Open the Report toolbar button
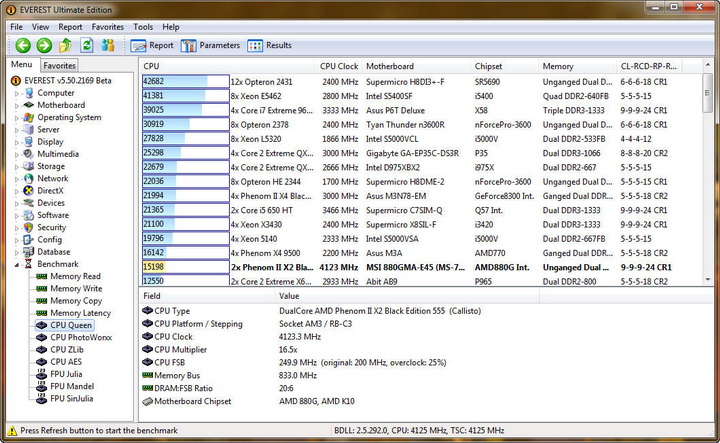 coord(152,45)
